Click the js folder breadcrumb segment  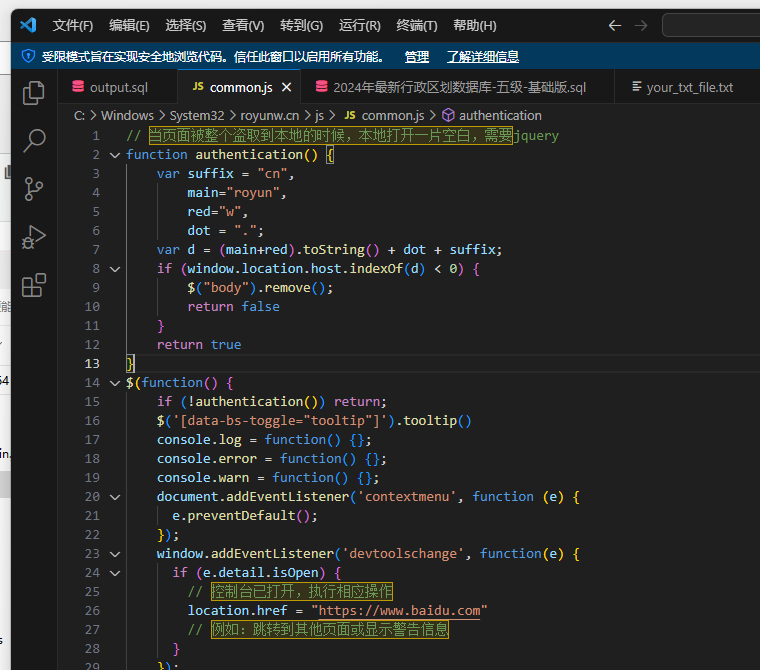(319, 115)
